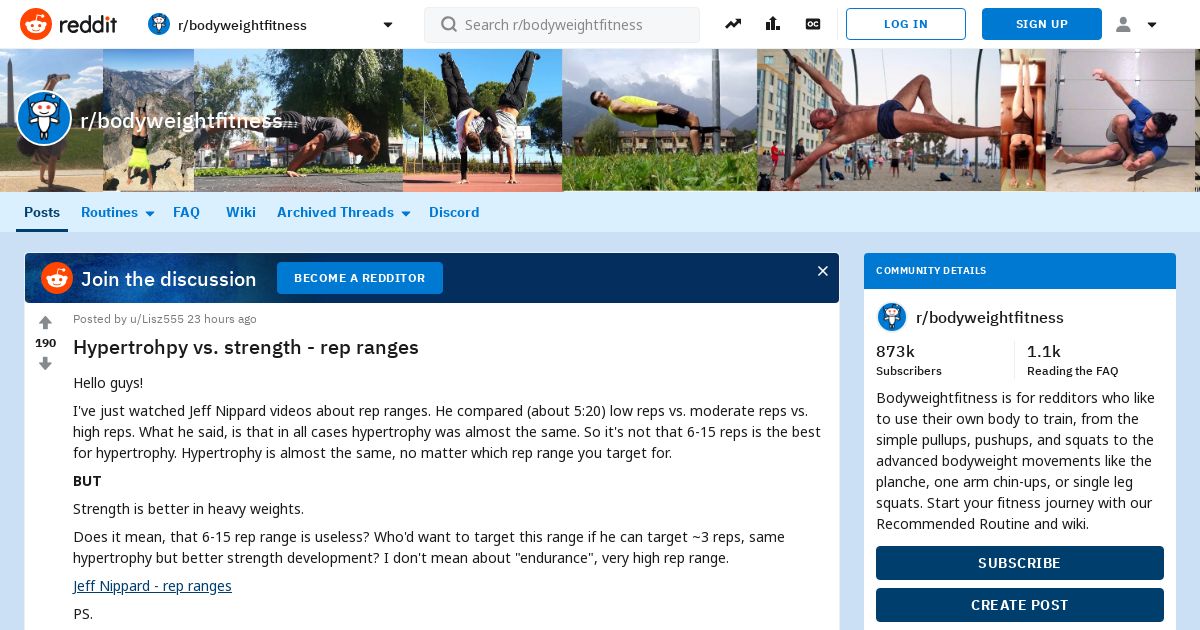
Task: Select the Posts tab
Action: (x=42, y=212)
